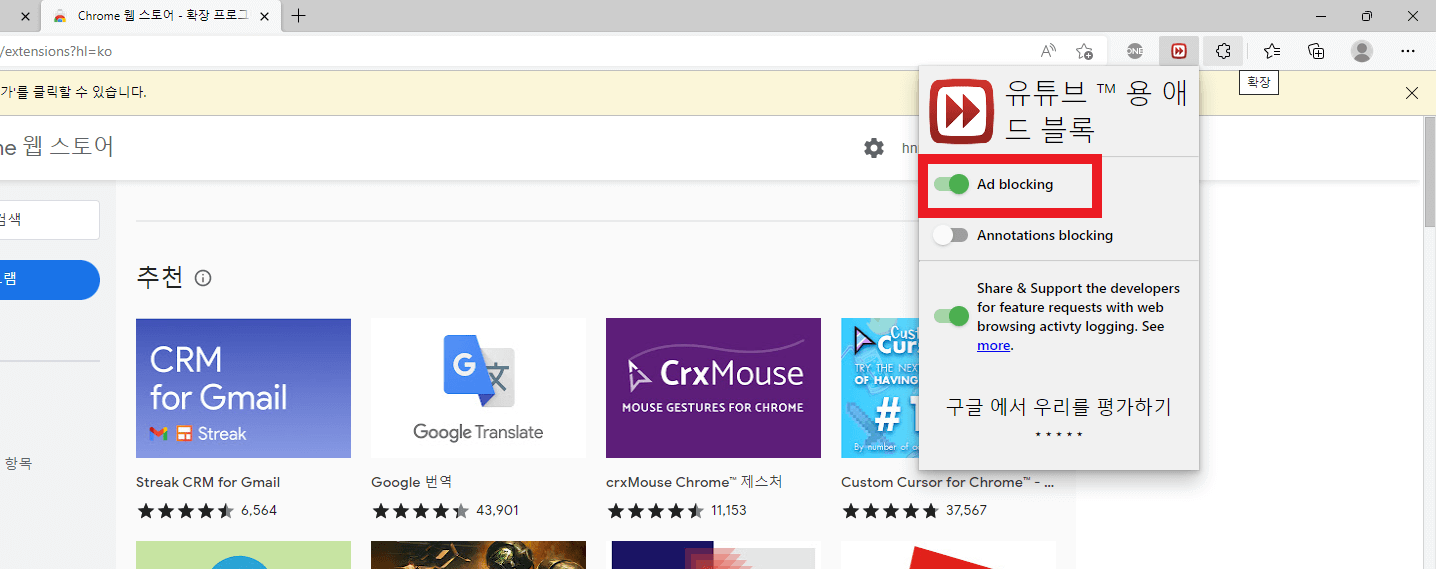Add this page to favorites
The width and height of the screenshot is (1436, 569).
tap(1084, 51)
